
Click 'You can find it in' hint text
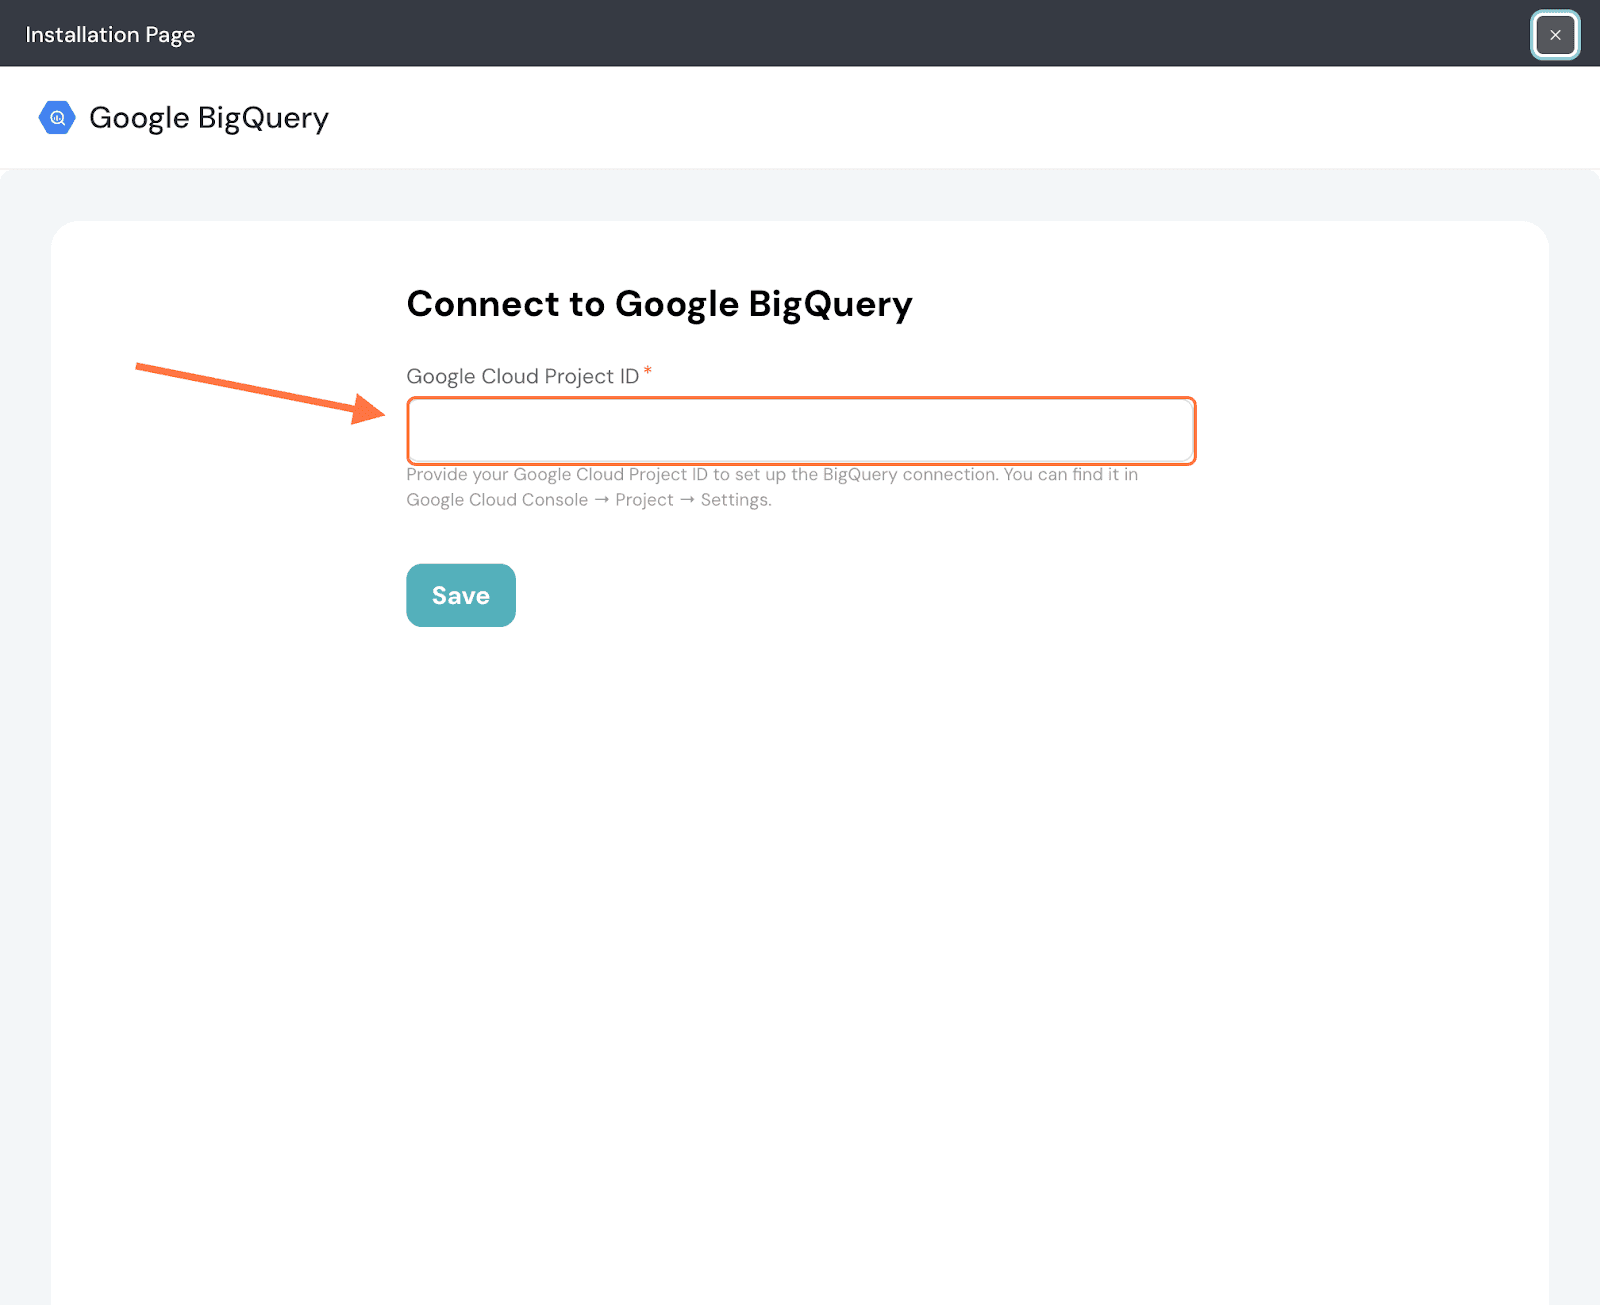1070,475
